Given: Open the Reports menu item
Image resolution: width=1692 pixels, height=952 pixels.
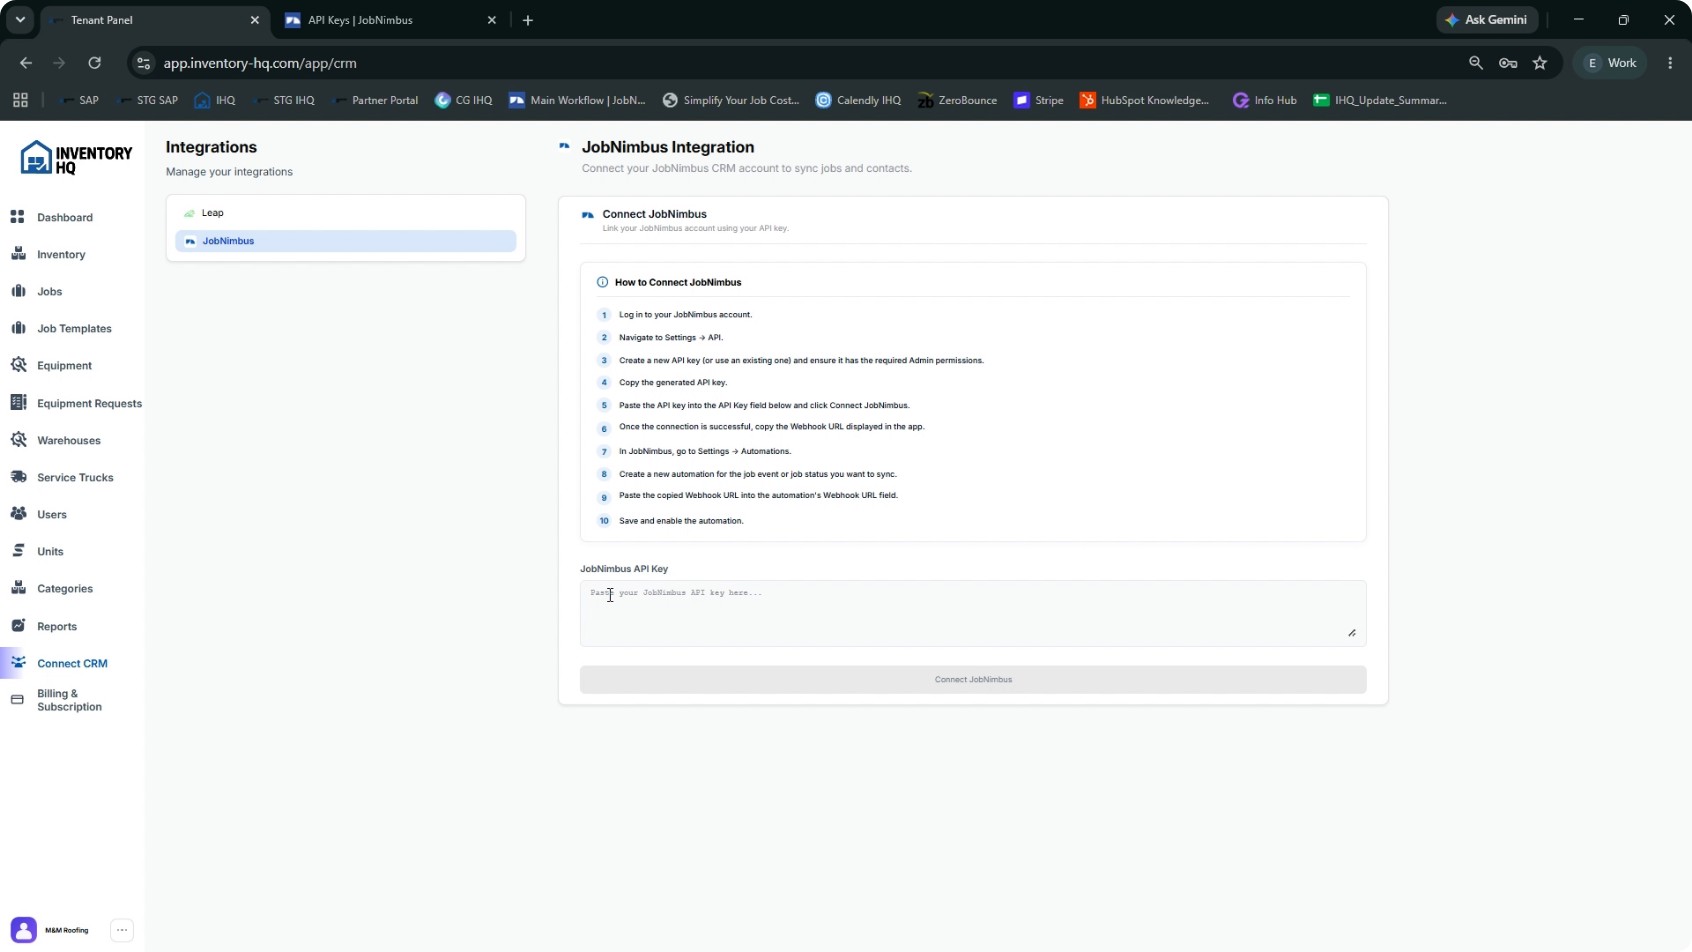Looking at the screenshot, I should click(57, 627).
